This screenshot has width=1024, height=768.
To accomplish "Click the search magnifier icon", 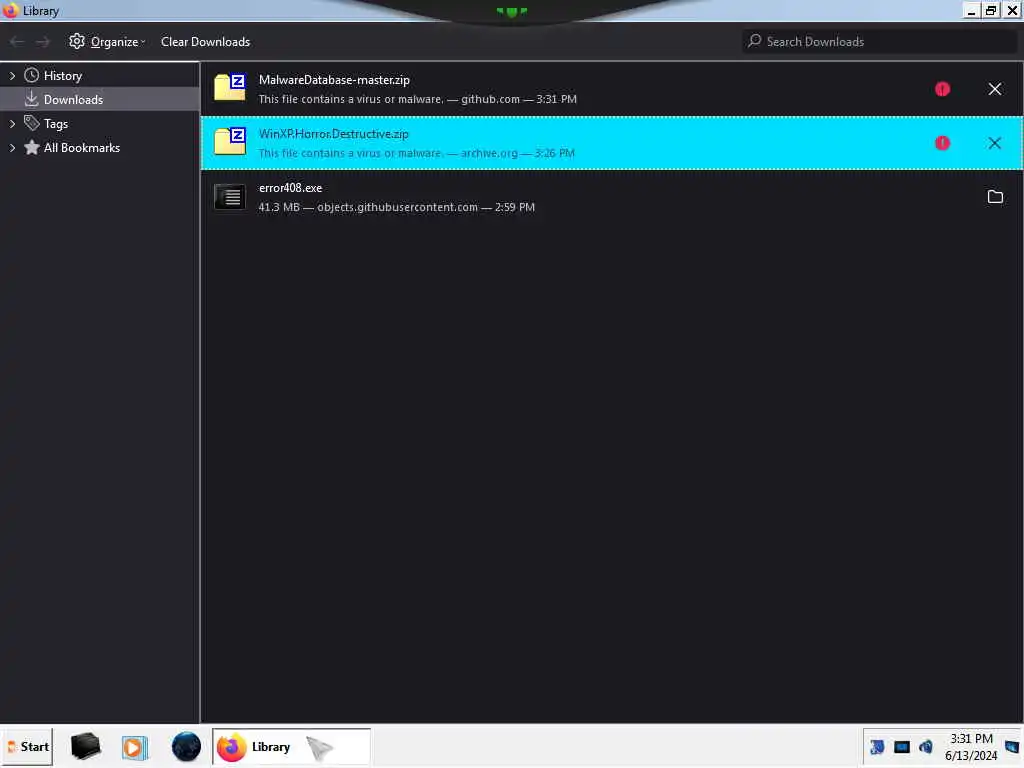I will click(755, 40).
